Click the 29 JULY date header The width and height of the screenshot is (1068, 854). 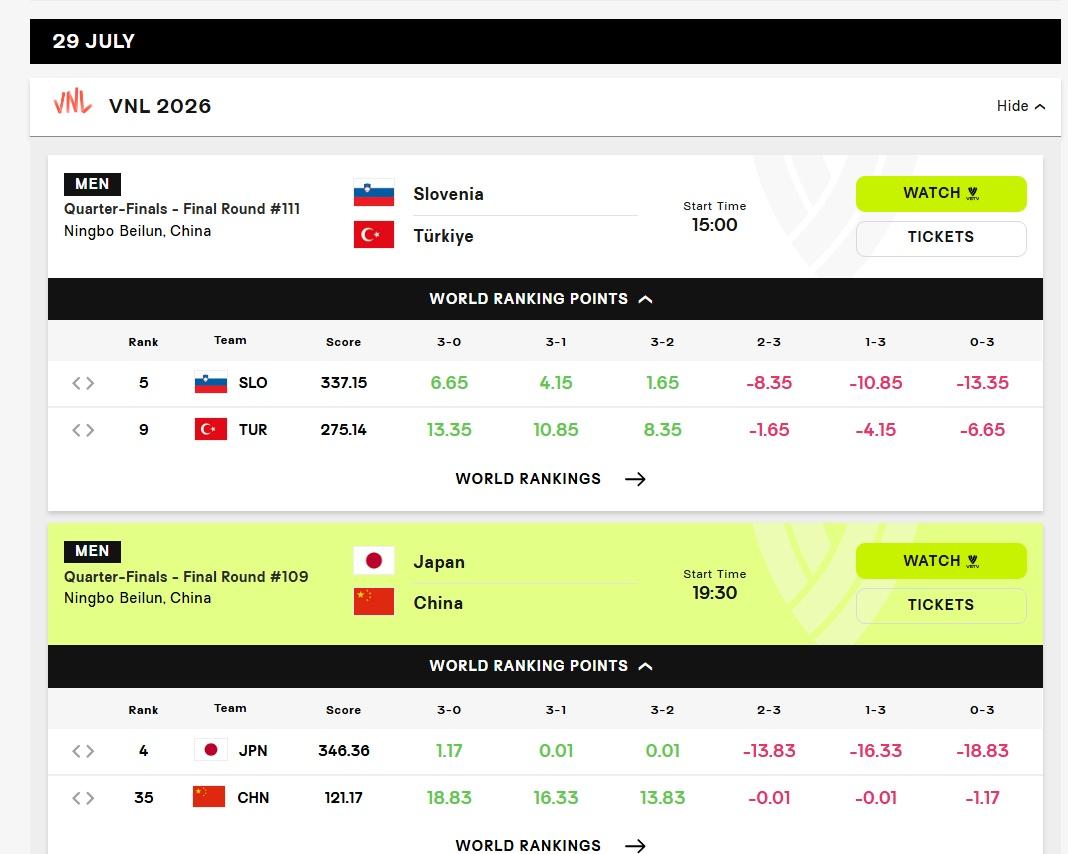click(93, 42)
